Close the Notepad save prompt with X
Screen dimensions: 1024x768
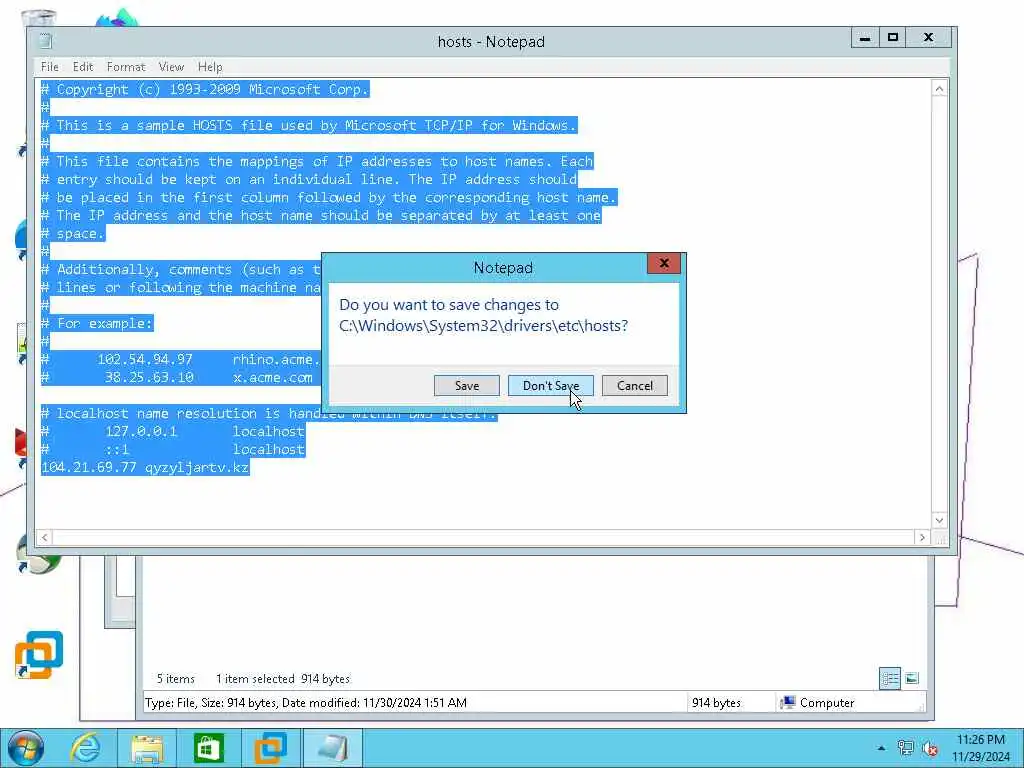tap(664, 263)
